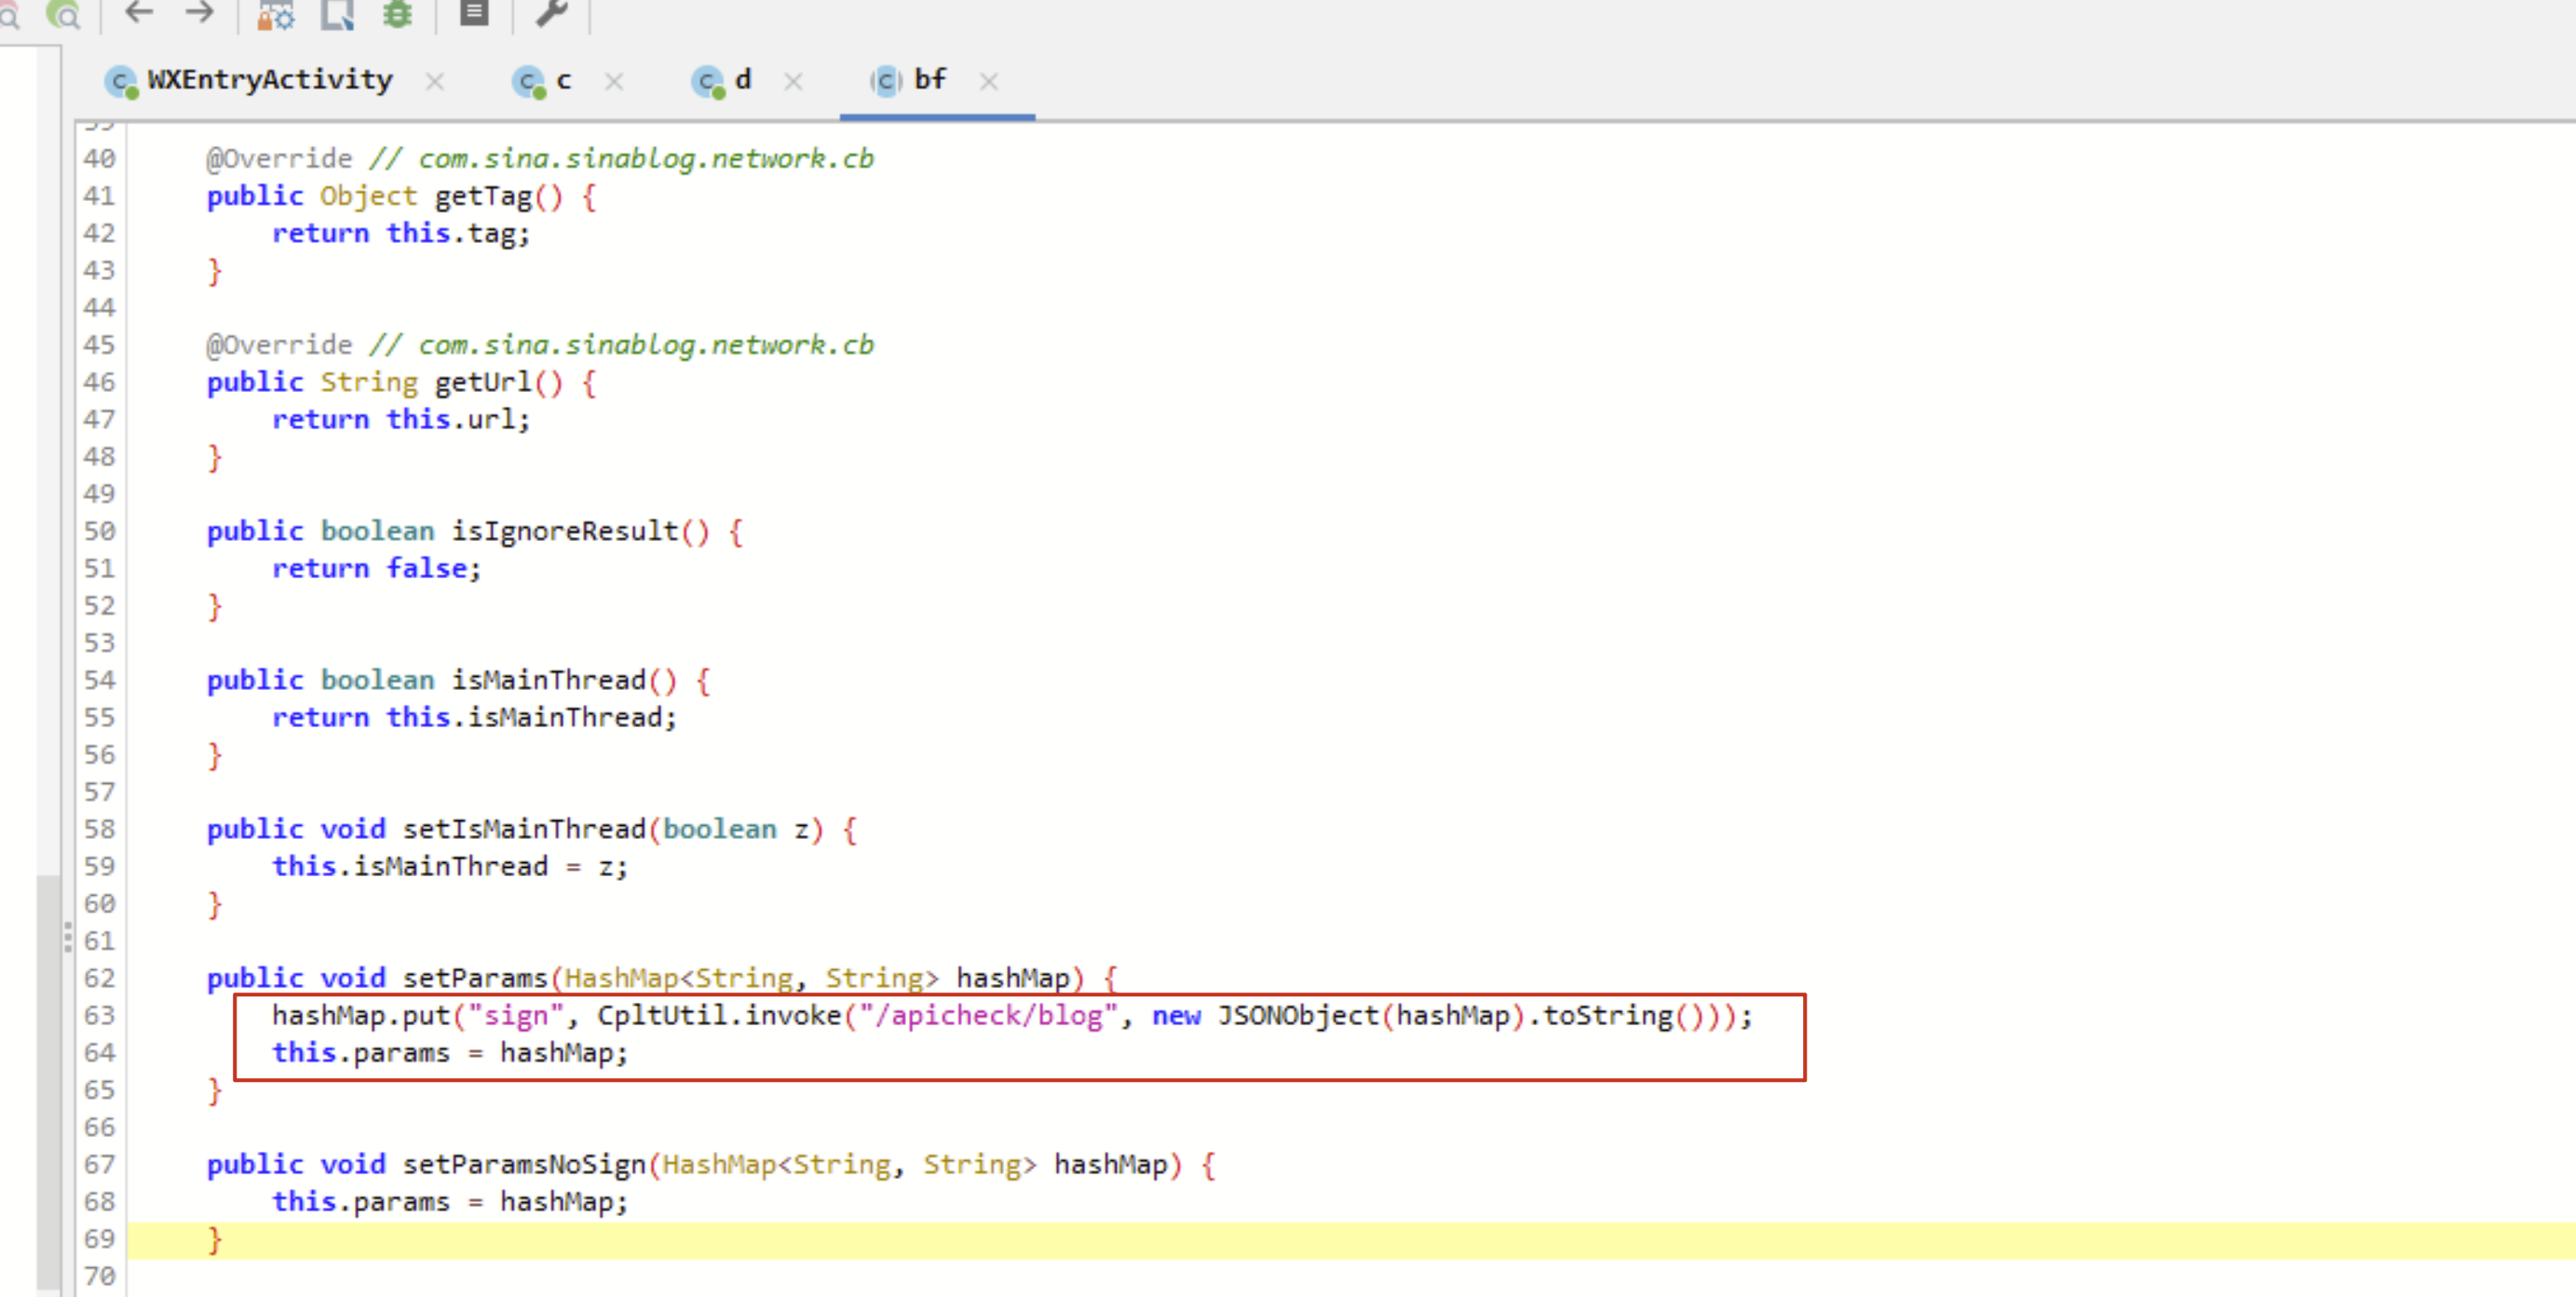
Task: Click line number 63 in gutter
Action: (99, 1015)
